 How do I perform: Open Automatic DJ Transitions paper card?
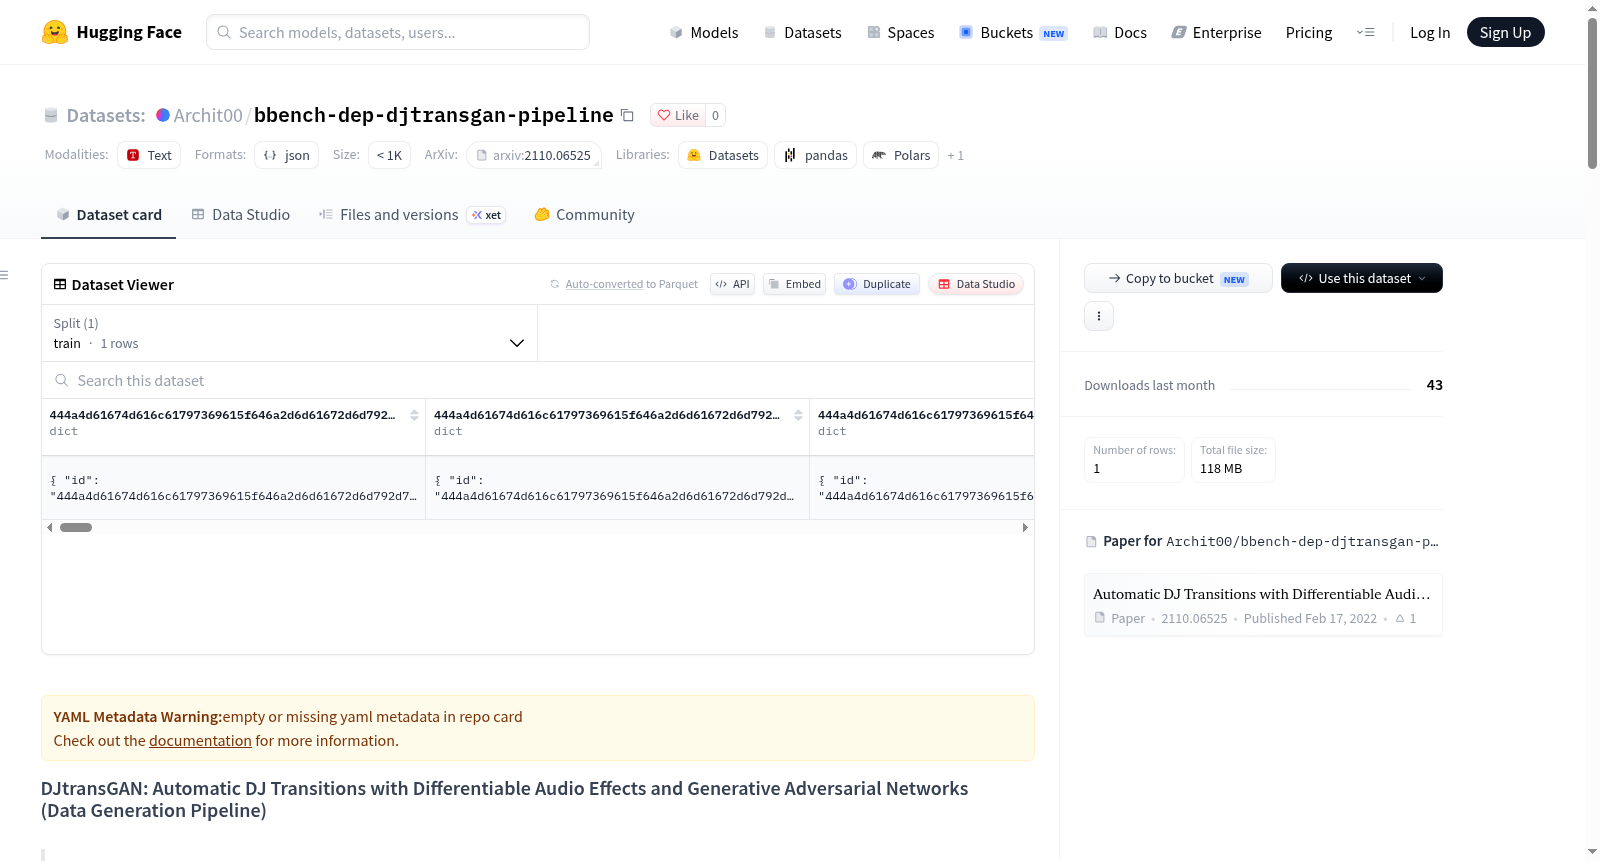pyautogui.click(x=1263, y=605)
